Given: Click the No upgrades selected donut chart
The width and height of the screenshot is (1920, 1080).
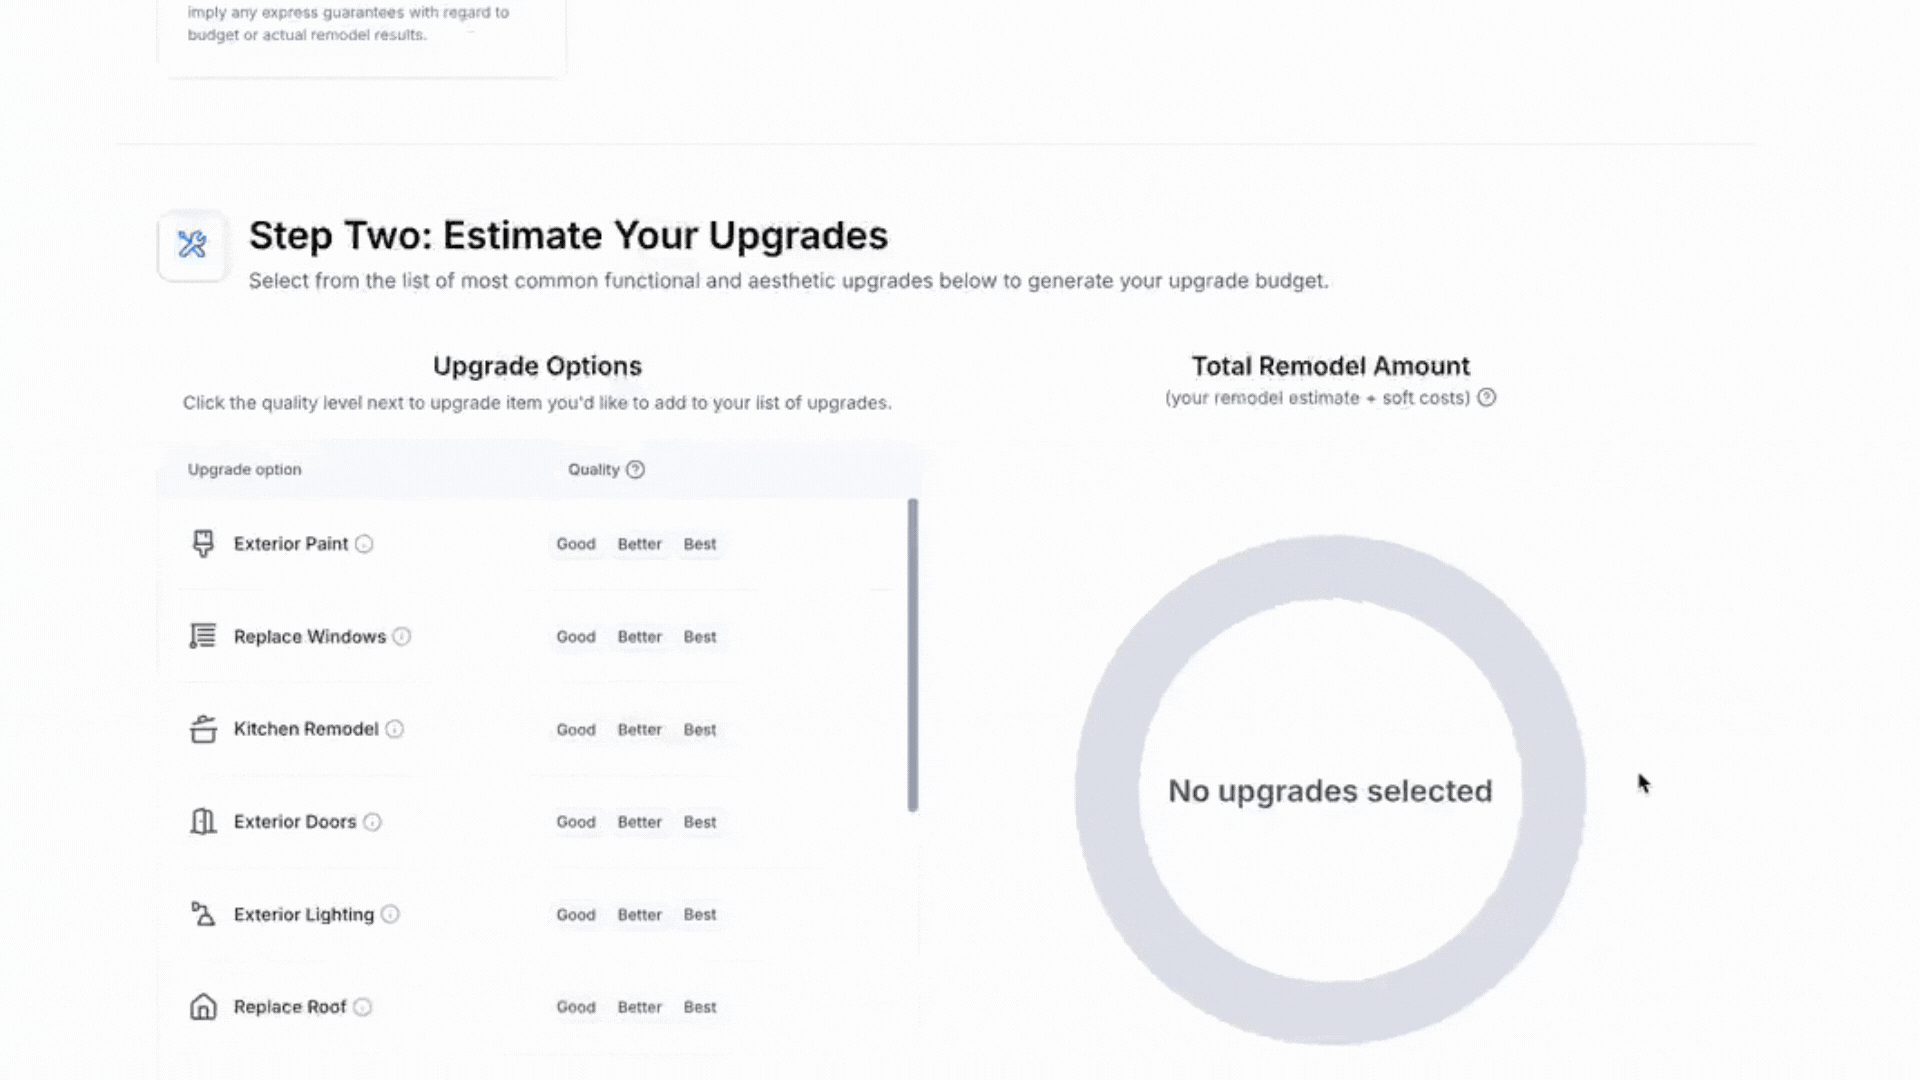Looking at the screenshot, I should pyautogui.click(x=1330, y=790).
